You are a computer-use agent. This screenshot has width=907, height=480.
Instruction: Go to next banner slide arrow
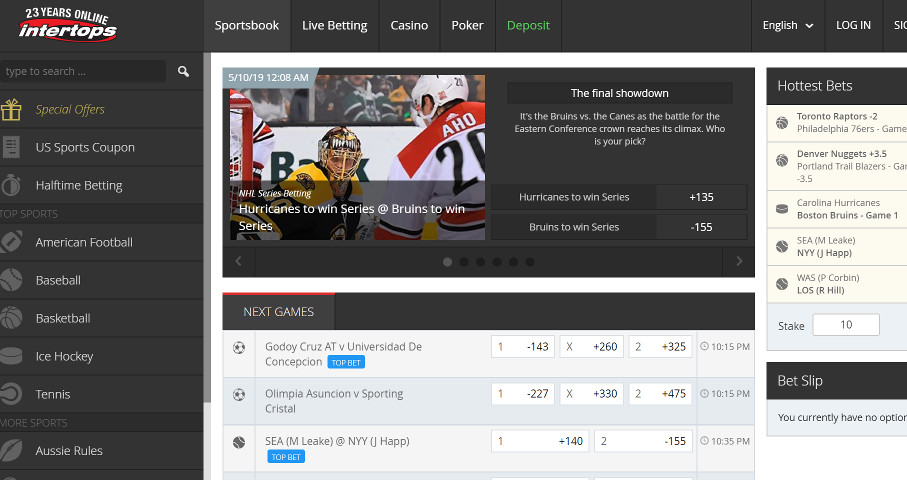(739, 261)
